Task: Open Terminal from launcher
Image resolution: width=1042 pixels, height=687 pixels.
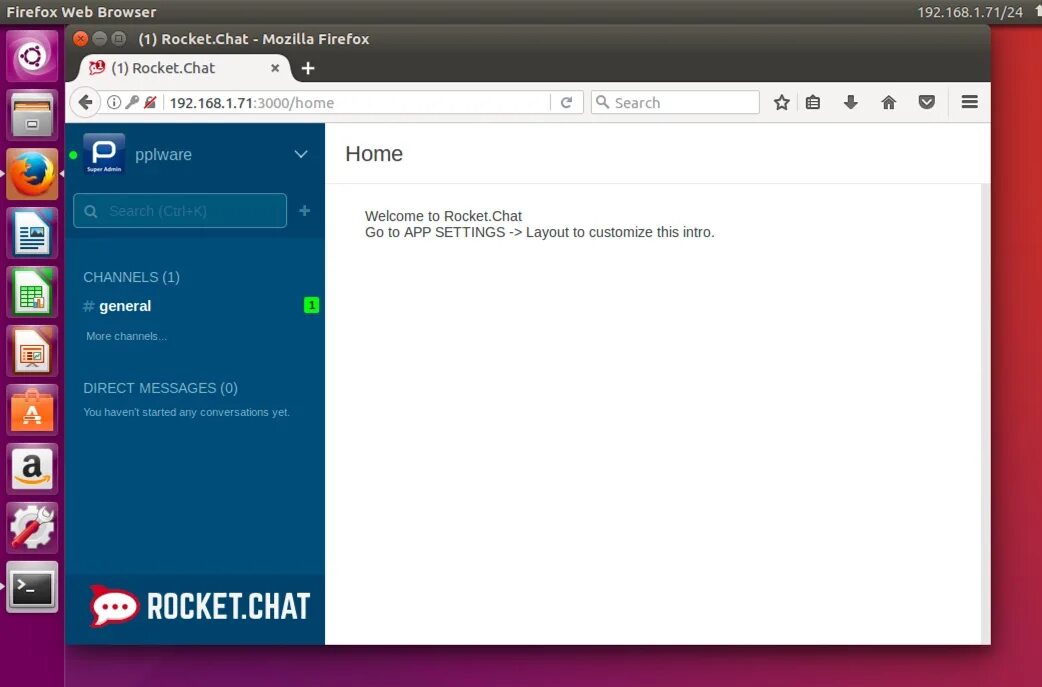Action: click(x=32, y=587)
